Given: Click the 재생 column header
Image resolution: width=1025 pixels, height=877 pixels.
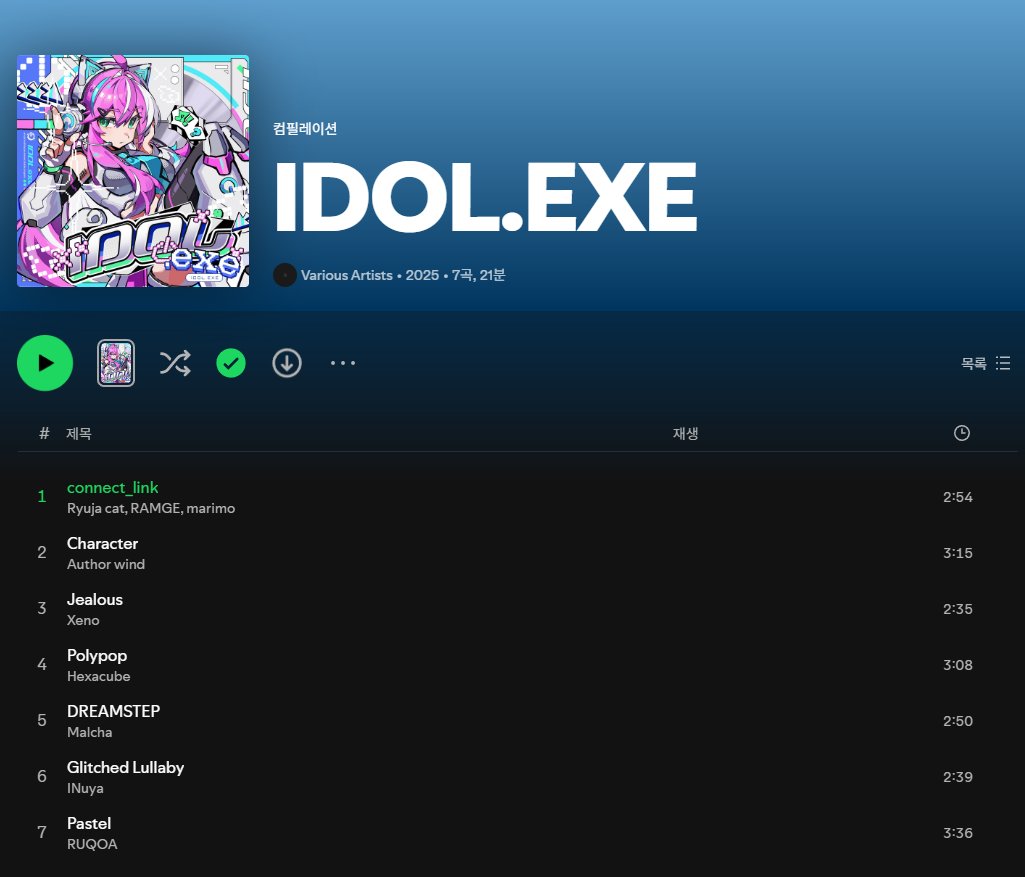Looking at the screenshot, I should pyautogui.click(x=686, y=433).
